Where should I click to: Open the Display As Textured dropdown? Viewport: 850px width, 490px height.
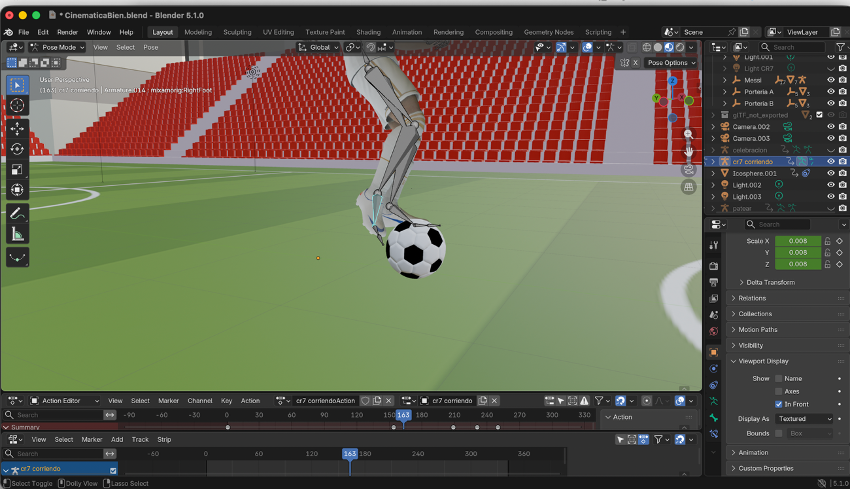pos(804,419)
